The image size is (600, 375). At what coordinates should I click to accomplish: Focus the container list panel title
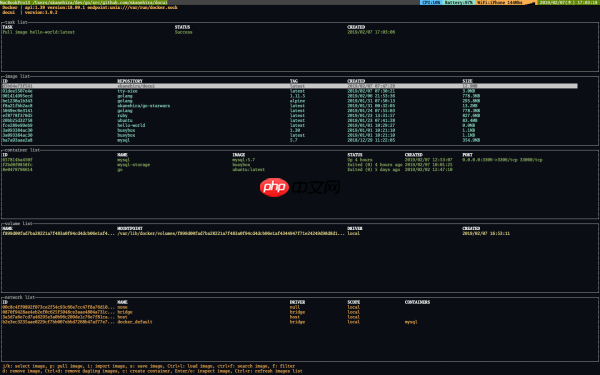[23, 150]
